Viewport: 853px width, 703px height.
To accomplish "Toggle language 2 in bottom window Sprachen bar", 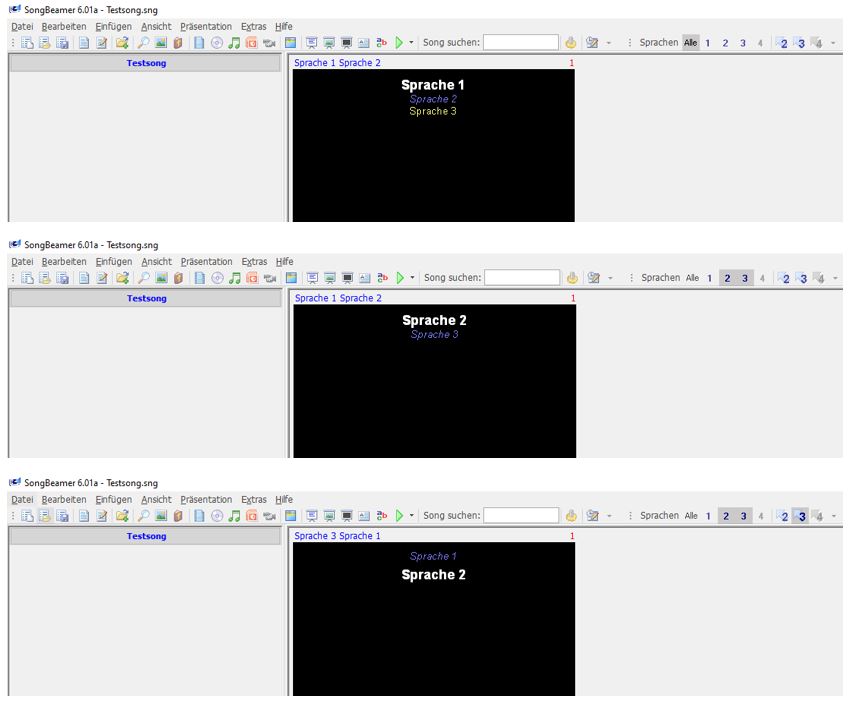I will click(726, 516).
